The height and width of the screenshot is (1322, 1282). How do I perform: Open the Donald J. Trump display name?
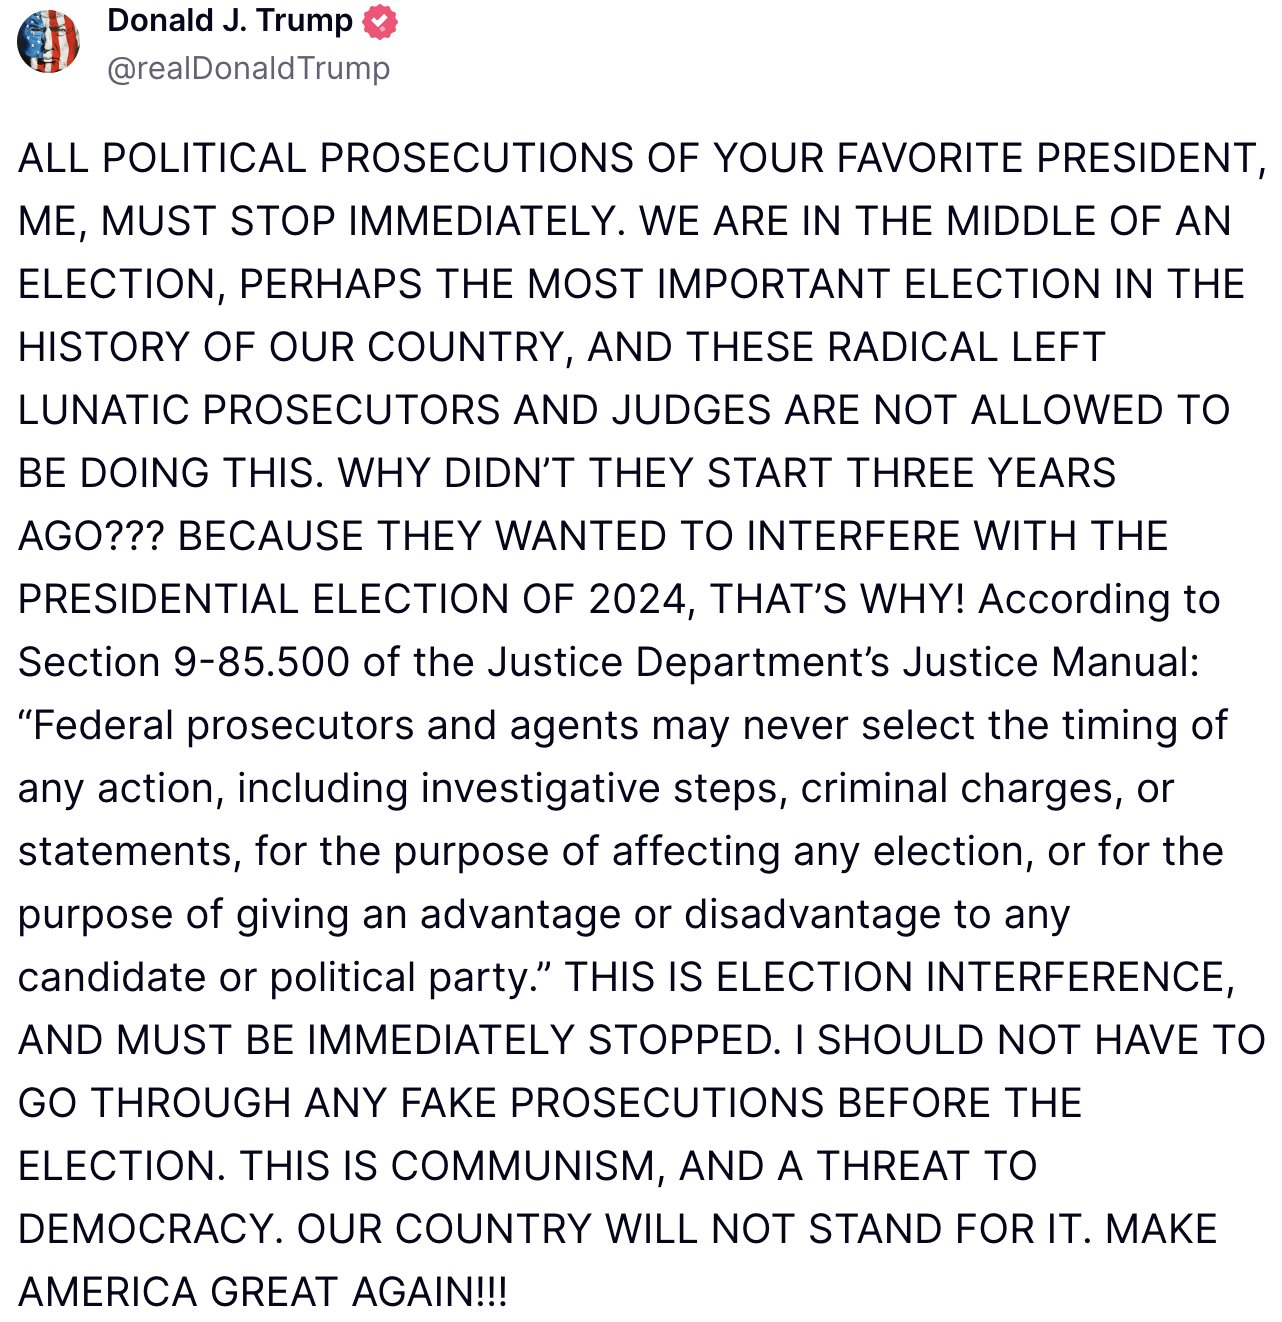(x=230, y=21)
